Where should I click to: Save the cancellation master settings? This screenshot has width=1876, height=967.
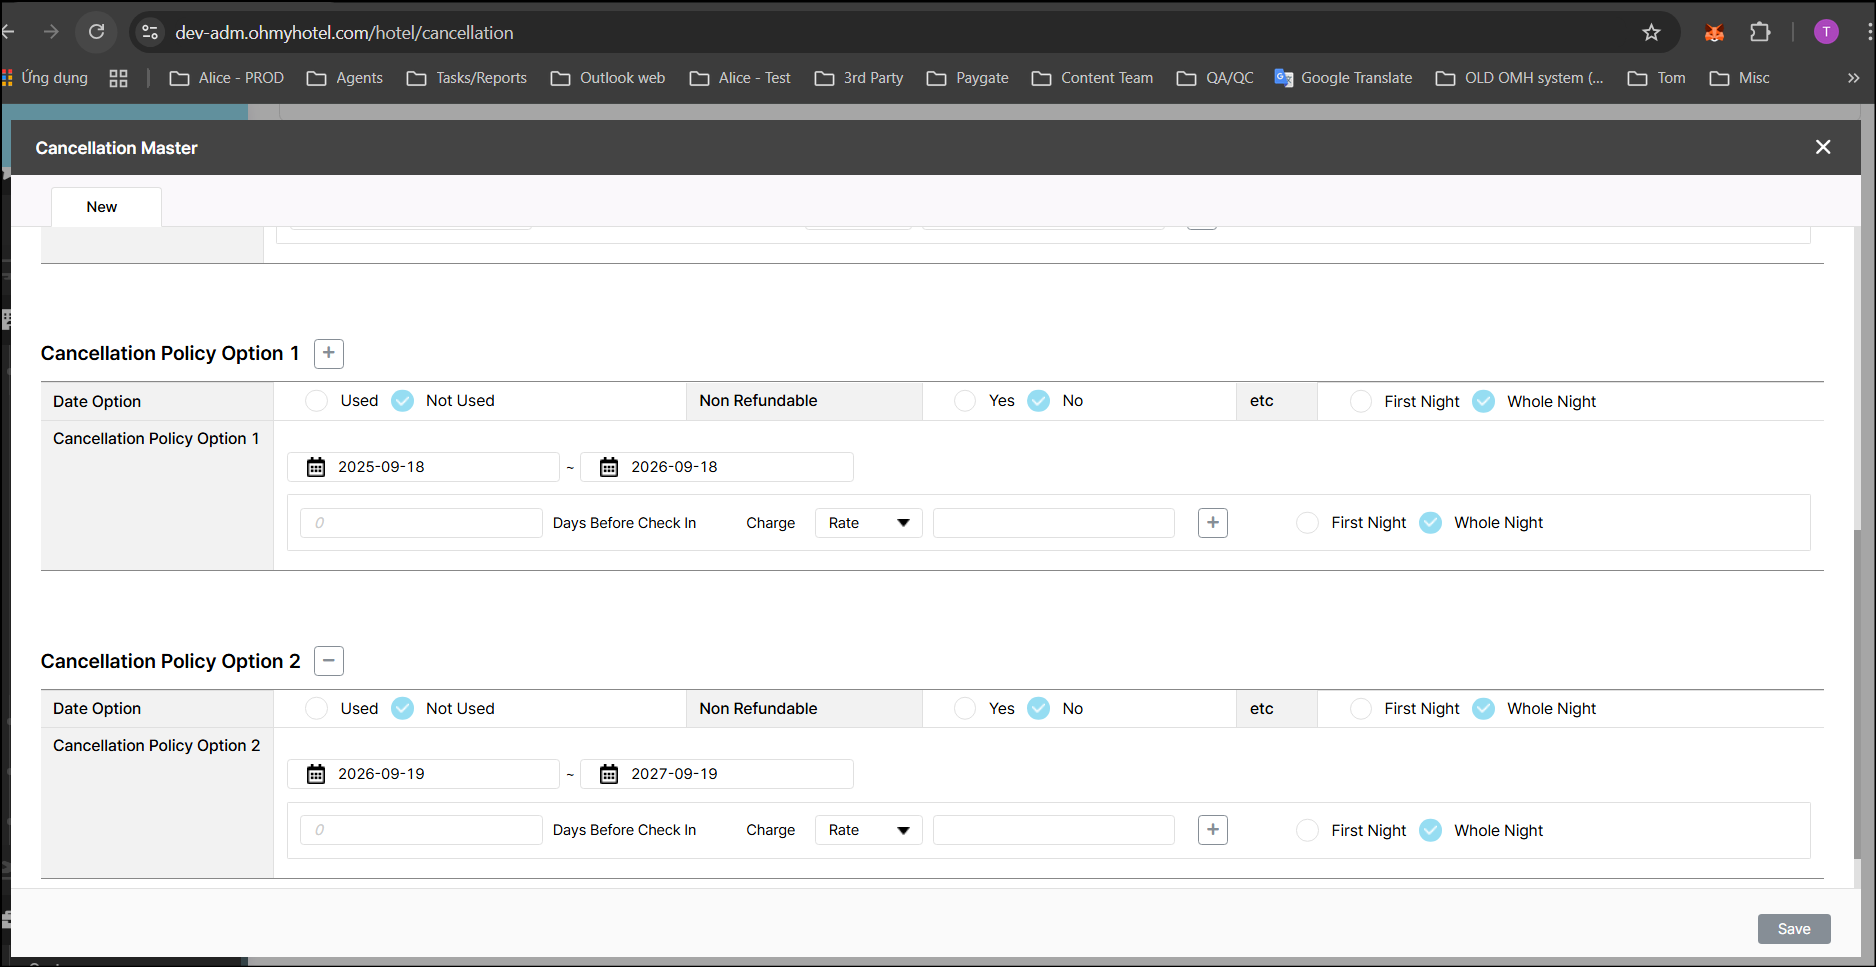pos(1793,929)
